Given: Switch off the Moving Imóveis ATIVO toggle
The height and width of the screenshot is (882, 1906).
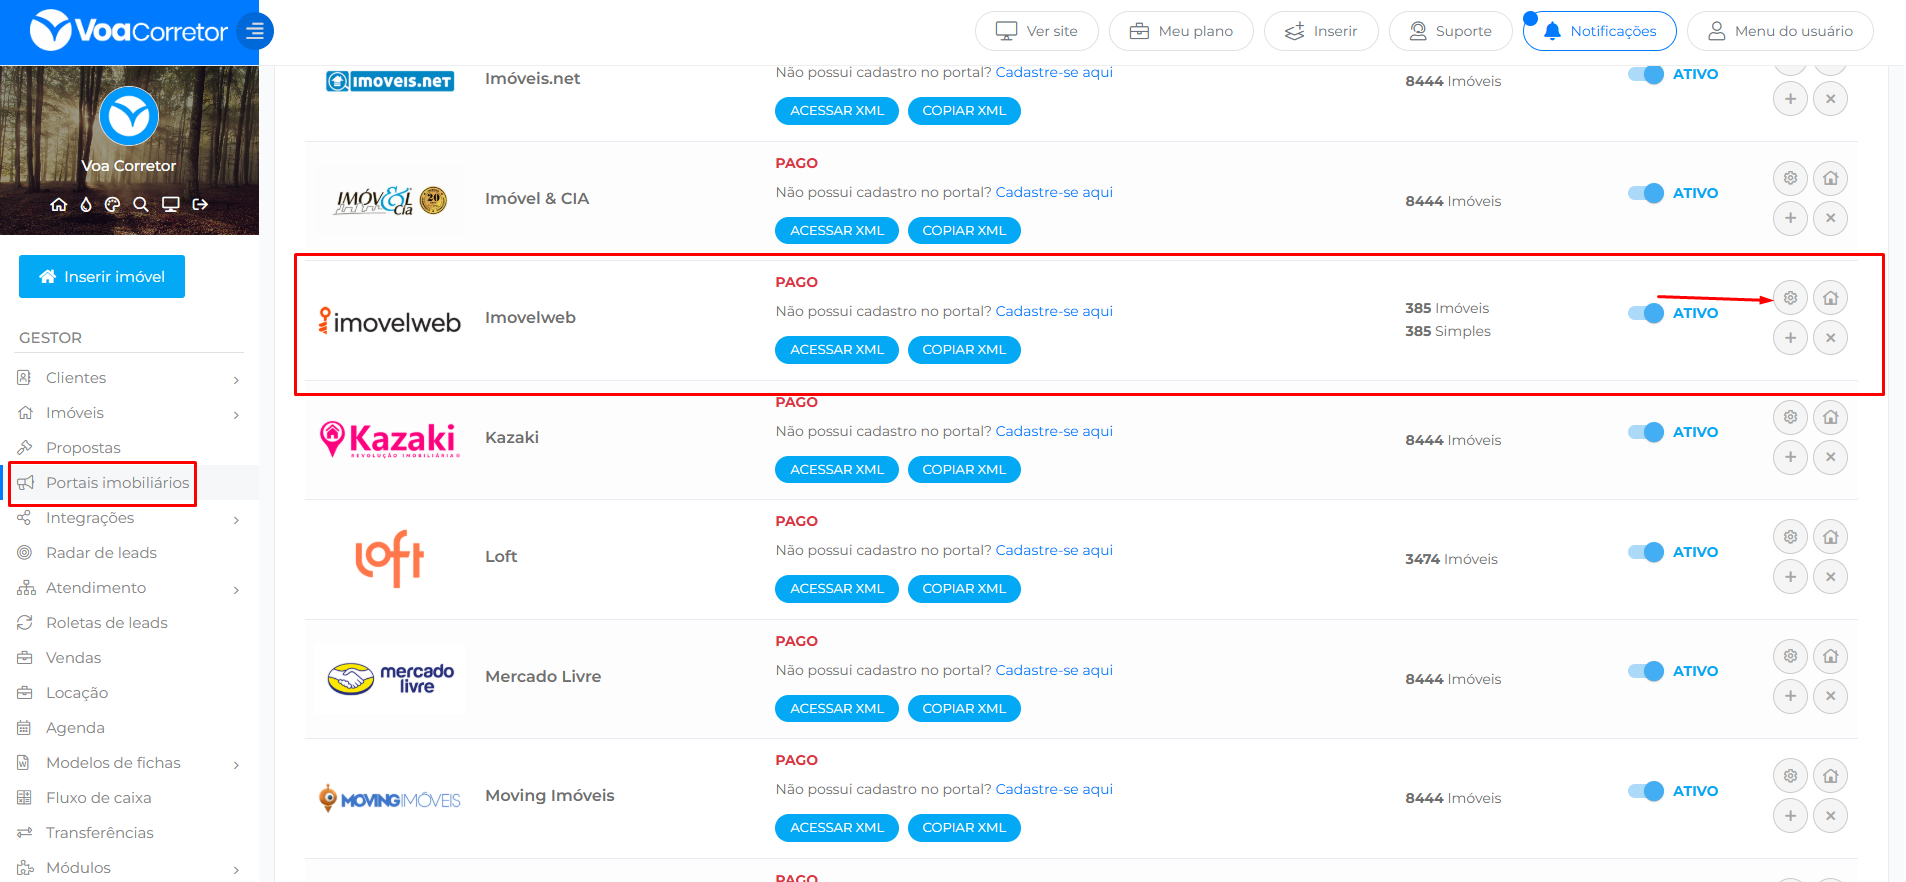Looking at the screenshot, I should [x=1645, y=791].
